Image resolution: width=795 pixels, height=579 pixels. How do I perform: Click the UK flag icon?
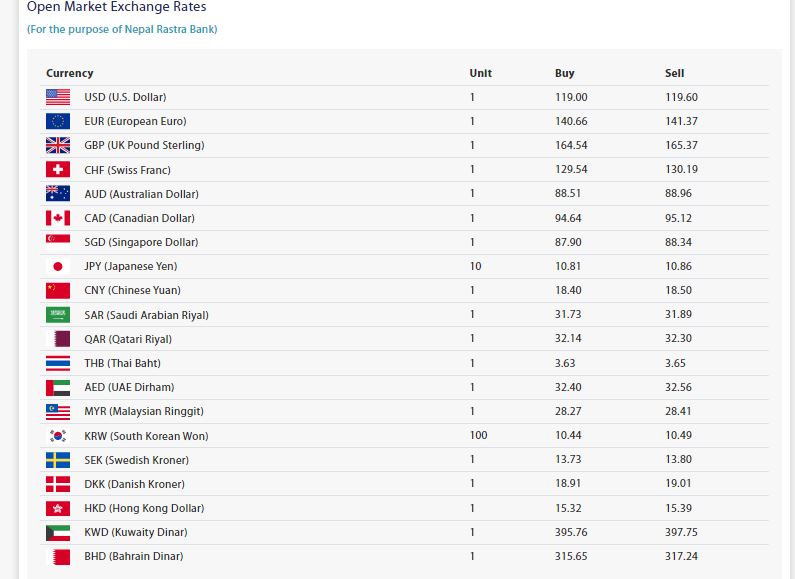(58, 145)
